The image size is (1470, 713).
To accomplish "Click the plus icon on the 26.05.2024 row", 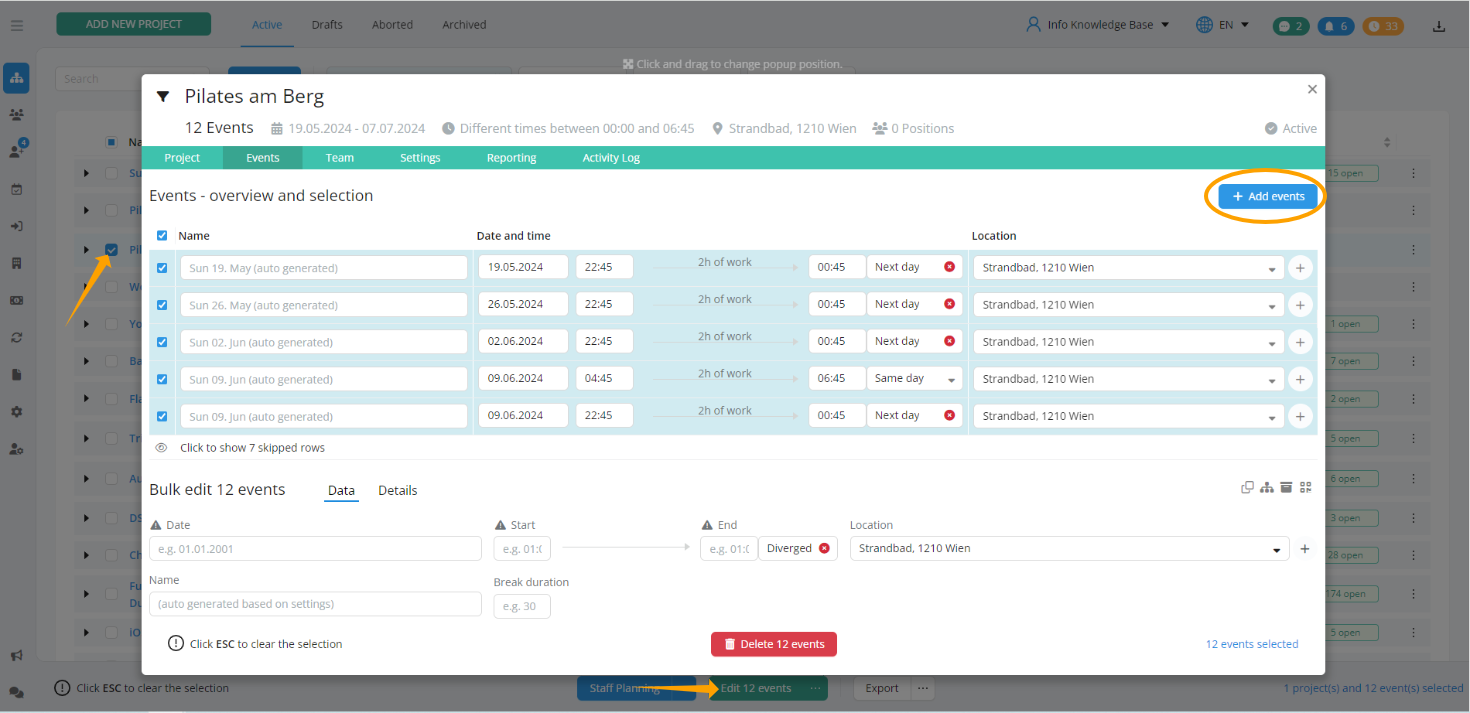I will (1299, 305).
